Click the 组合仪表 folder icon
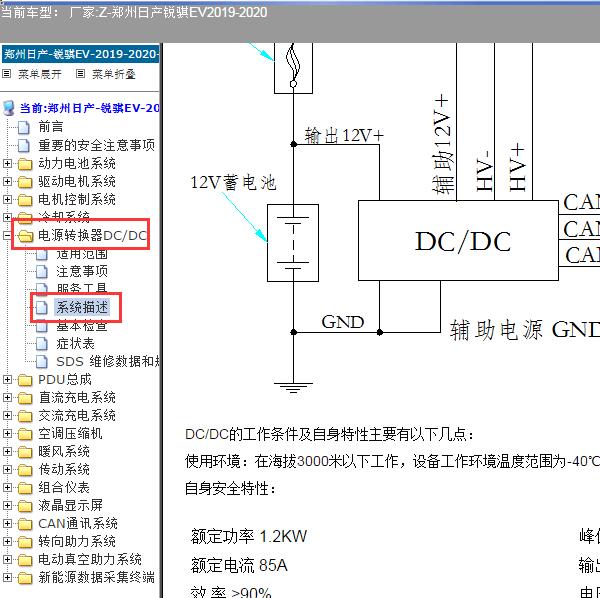Image resolution: width=600 pixels, height=598 pixels. click(25, 488)
